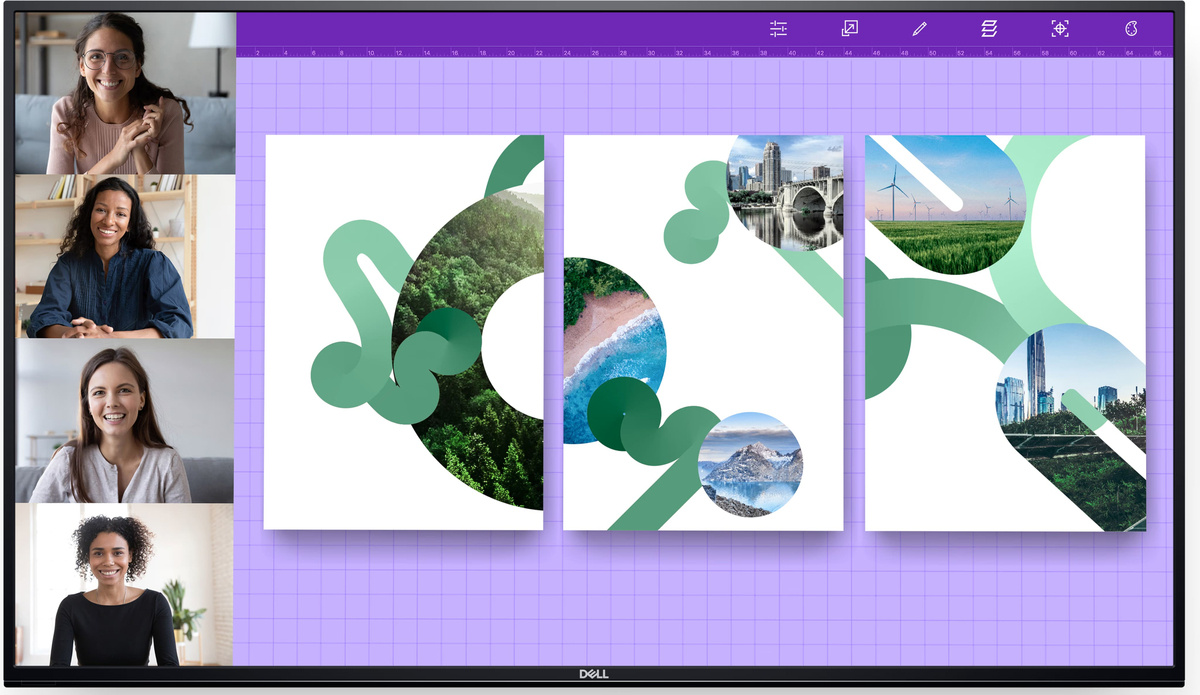Click the city bridge circular photo
This screenshot has width=1200, height=695.
point(785,192)
